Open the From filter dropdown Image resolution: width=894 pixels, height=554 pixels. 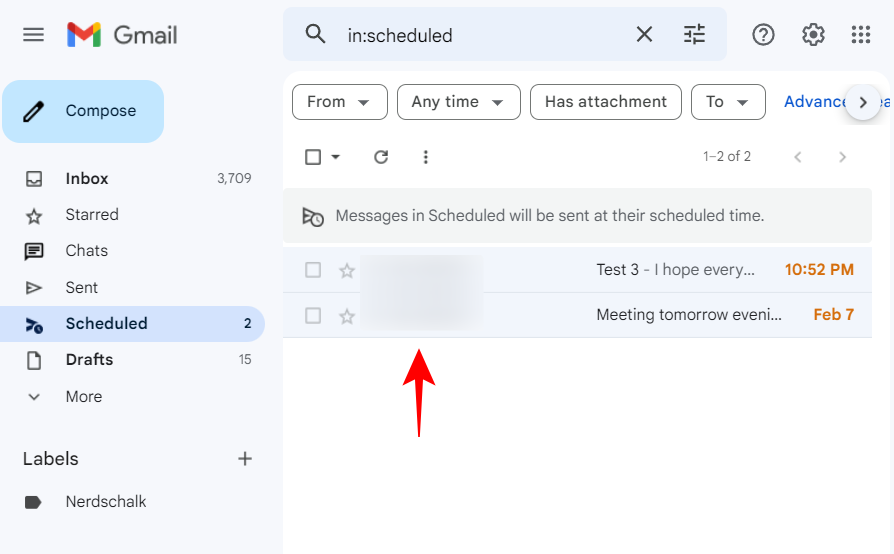pos(339,102)
